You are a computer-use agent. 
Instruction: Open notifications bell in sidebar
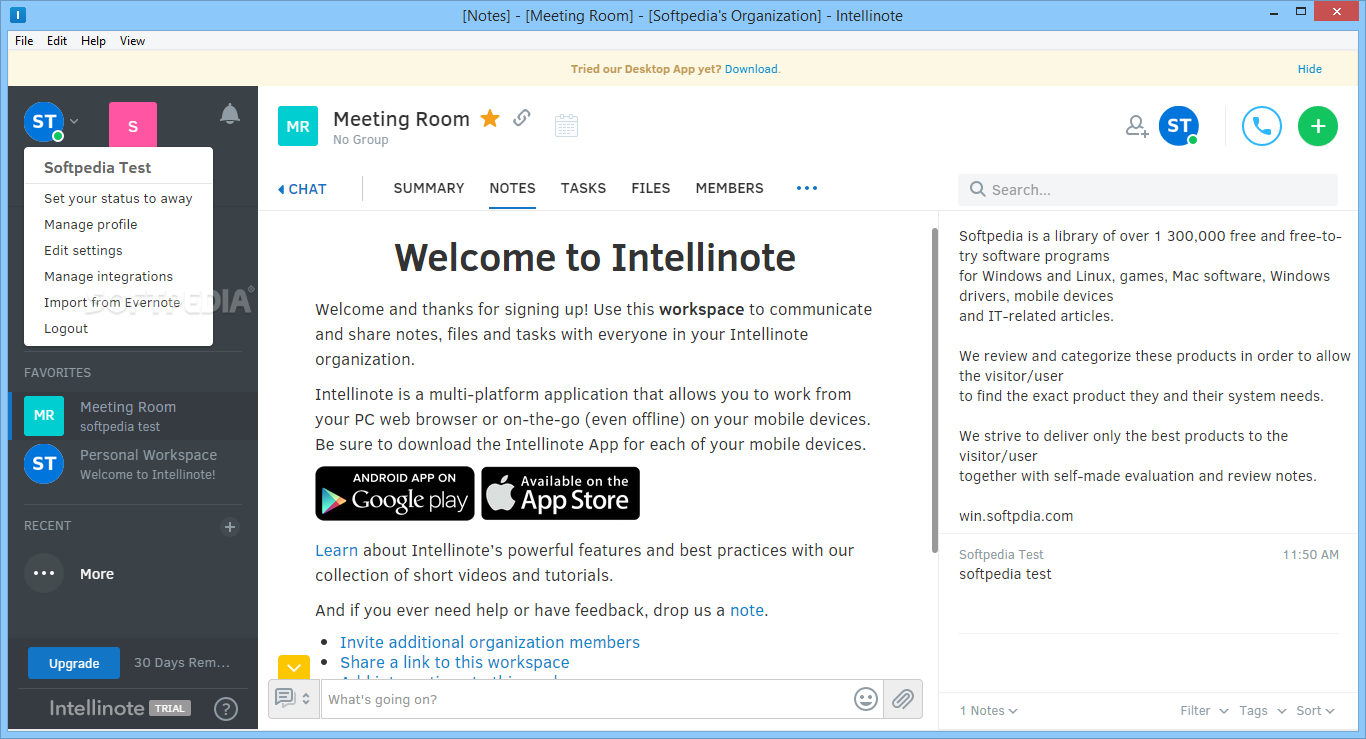coord(230,114)
